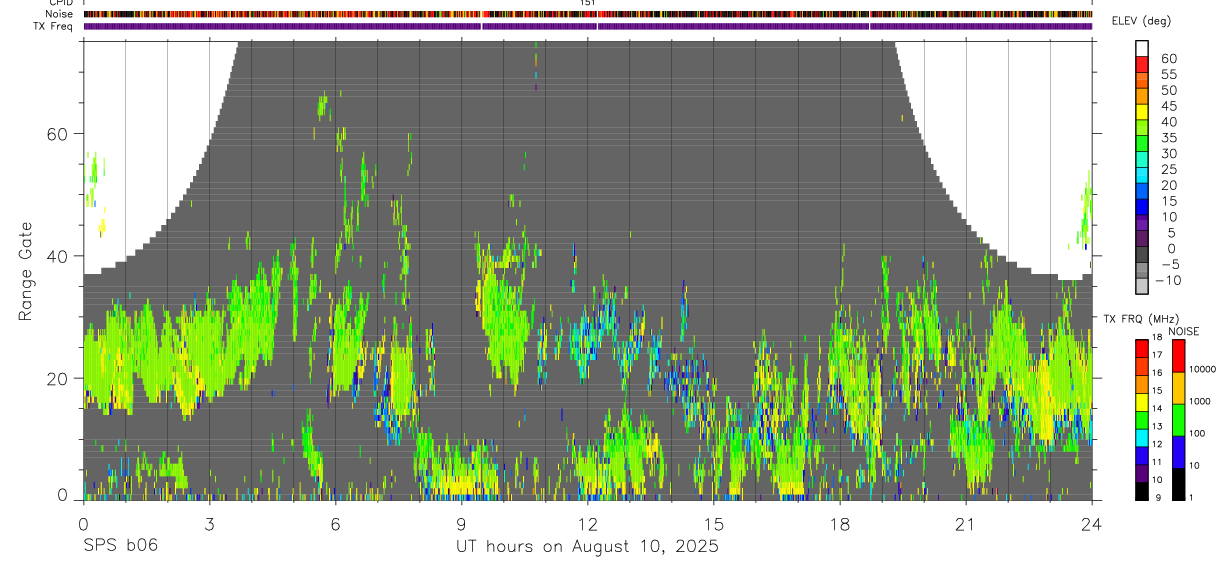Viewport: 1228px width, 567px height.
Task: Click the black 9 MHz TX frequency swatch
Action: 1142,490
